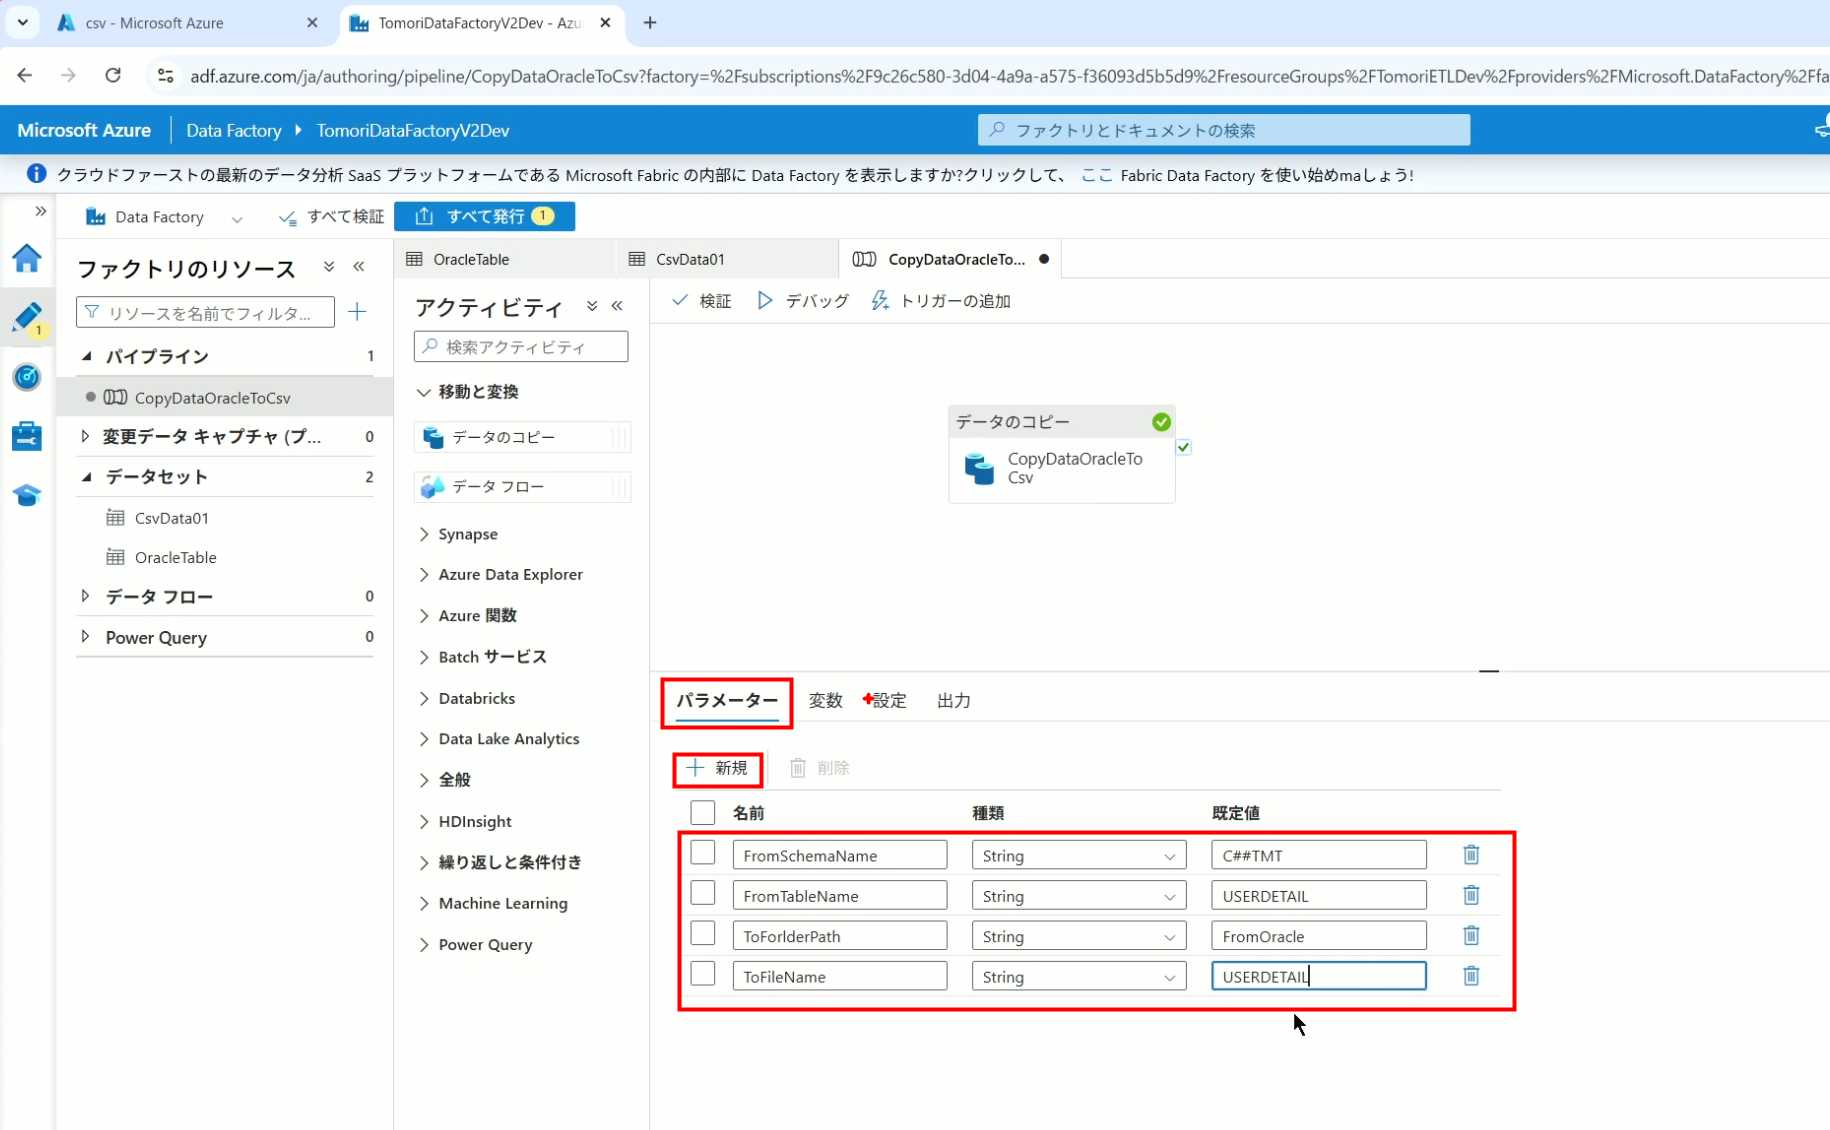
Task: Check the ToForlderPath row checkbox
Action: coord(703,934)
